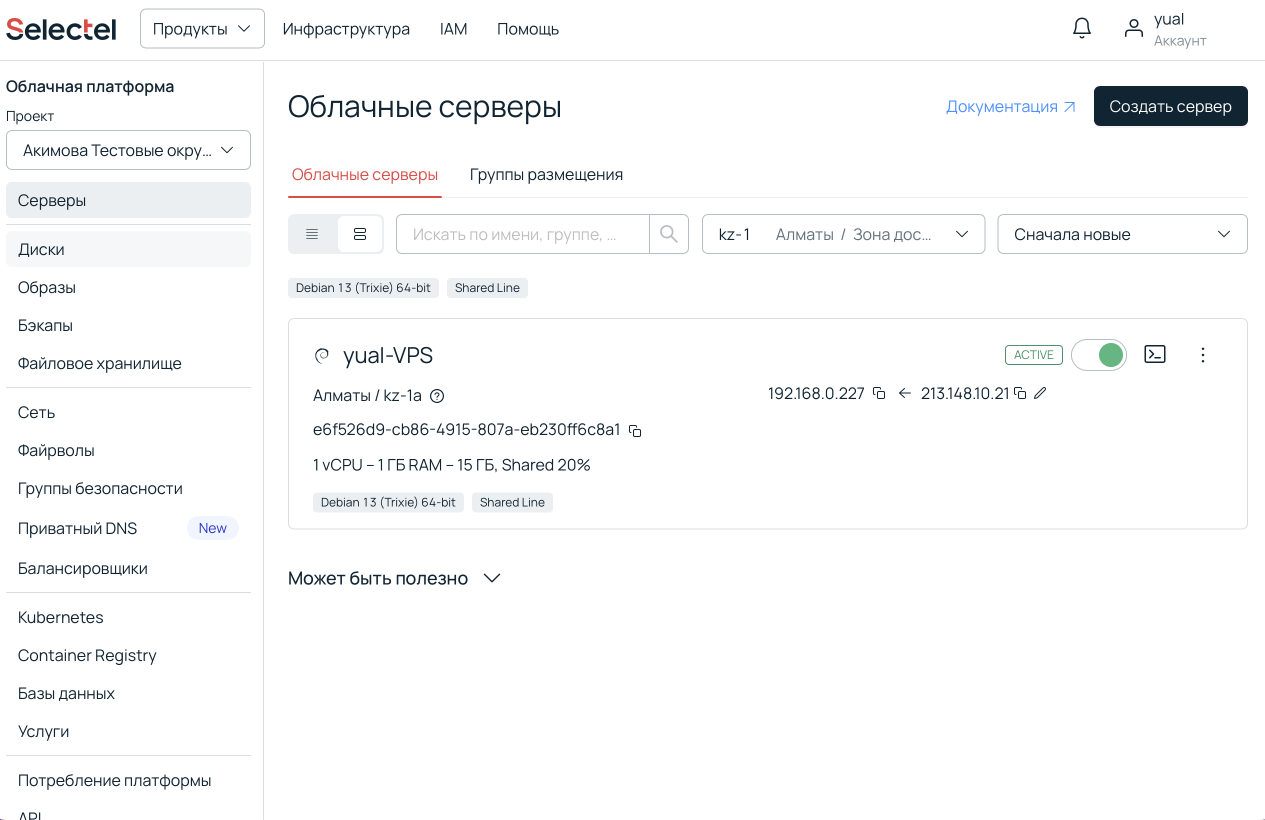Screen dimensions: 1265x820
Task: Open the notifications bell
Action: point(1082,28)
